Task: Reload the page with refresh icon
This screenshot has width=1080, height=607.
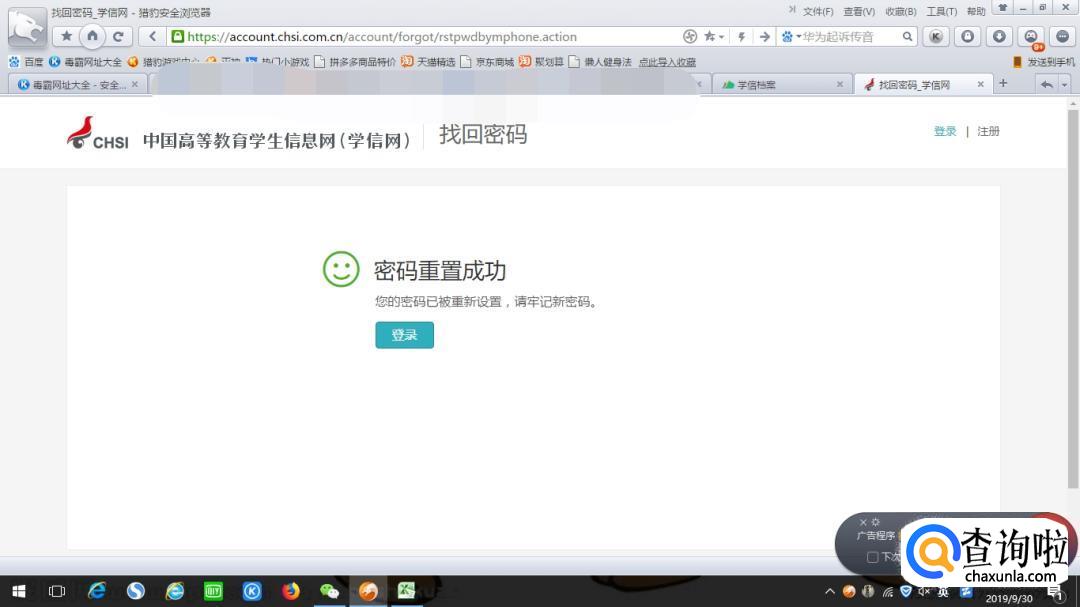Action: click(x=118, y=36)
